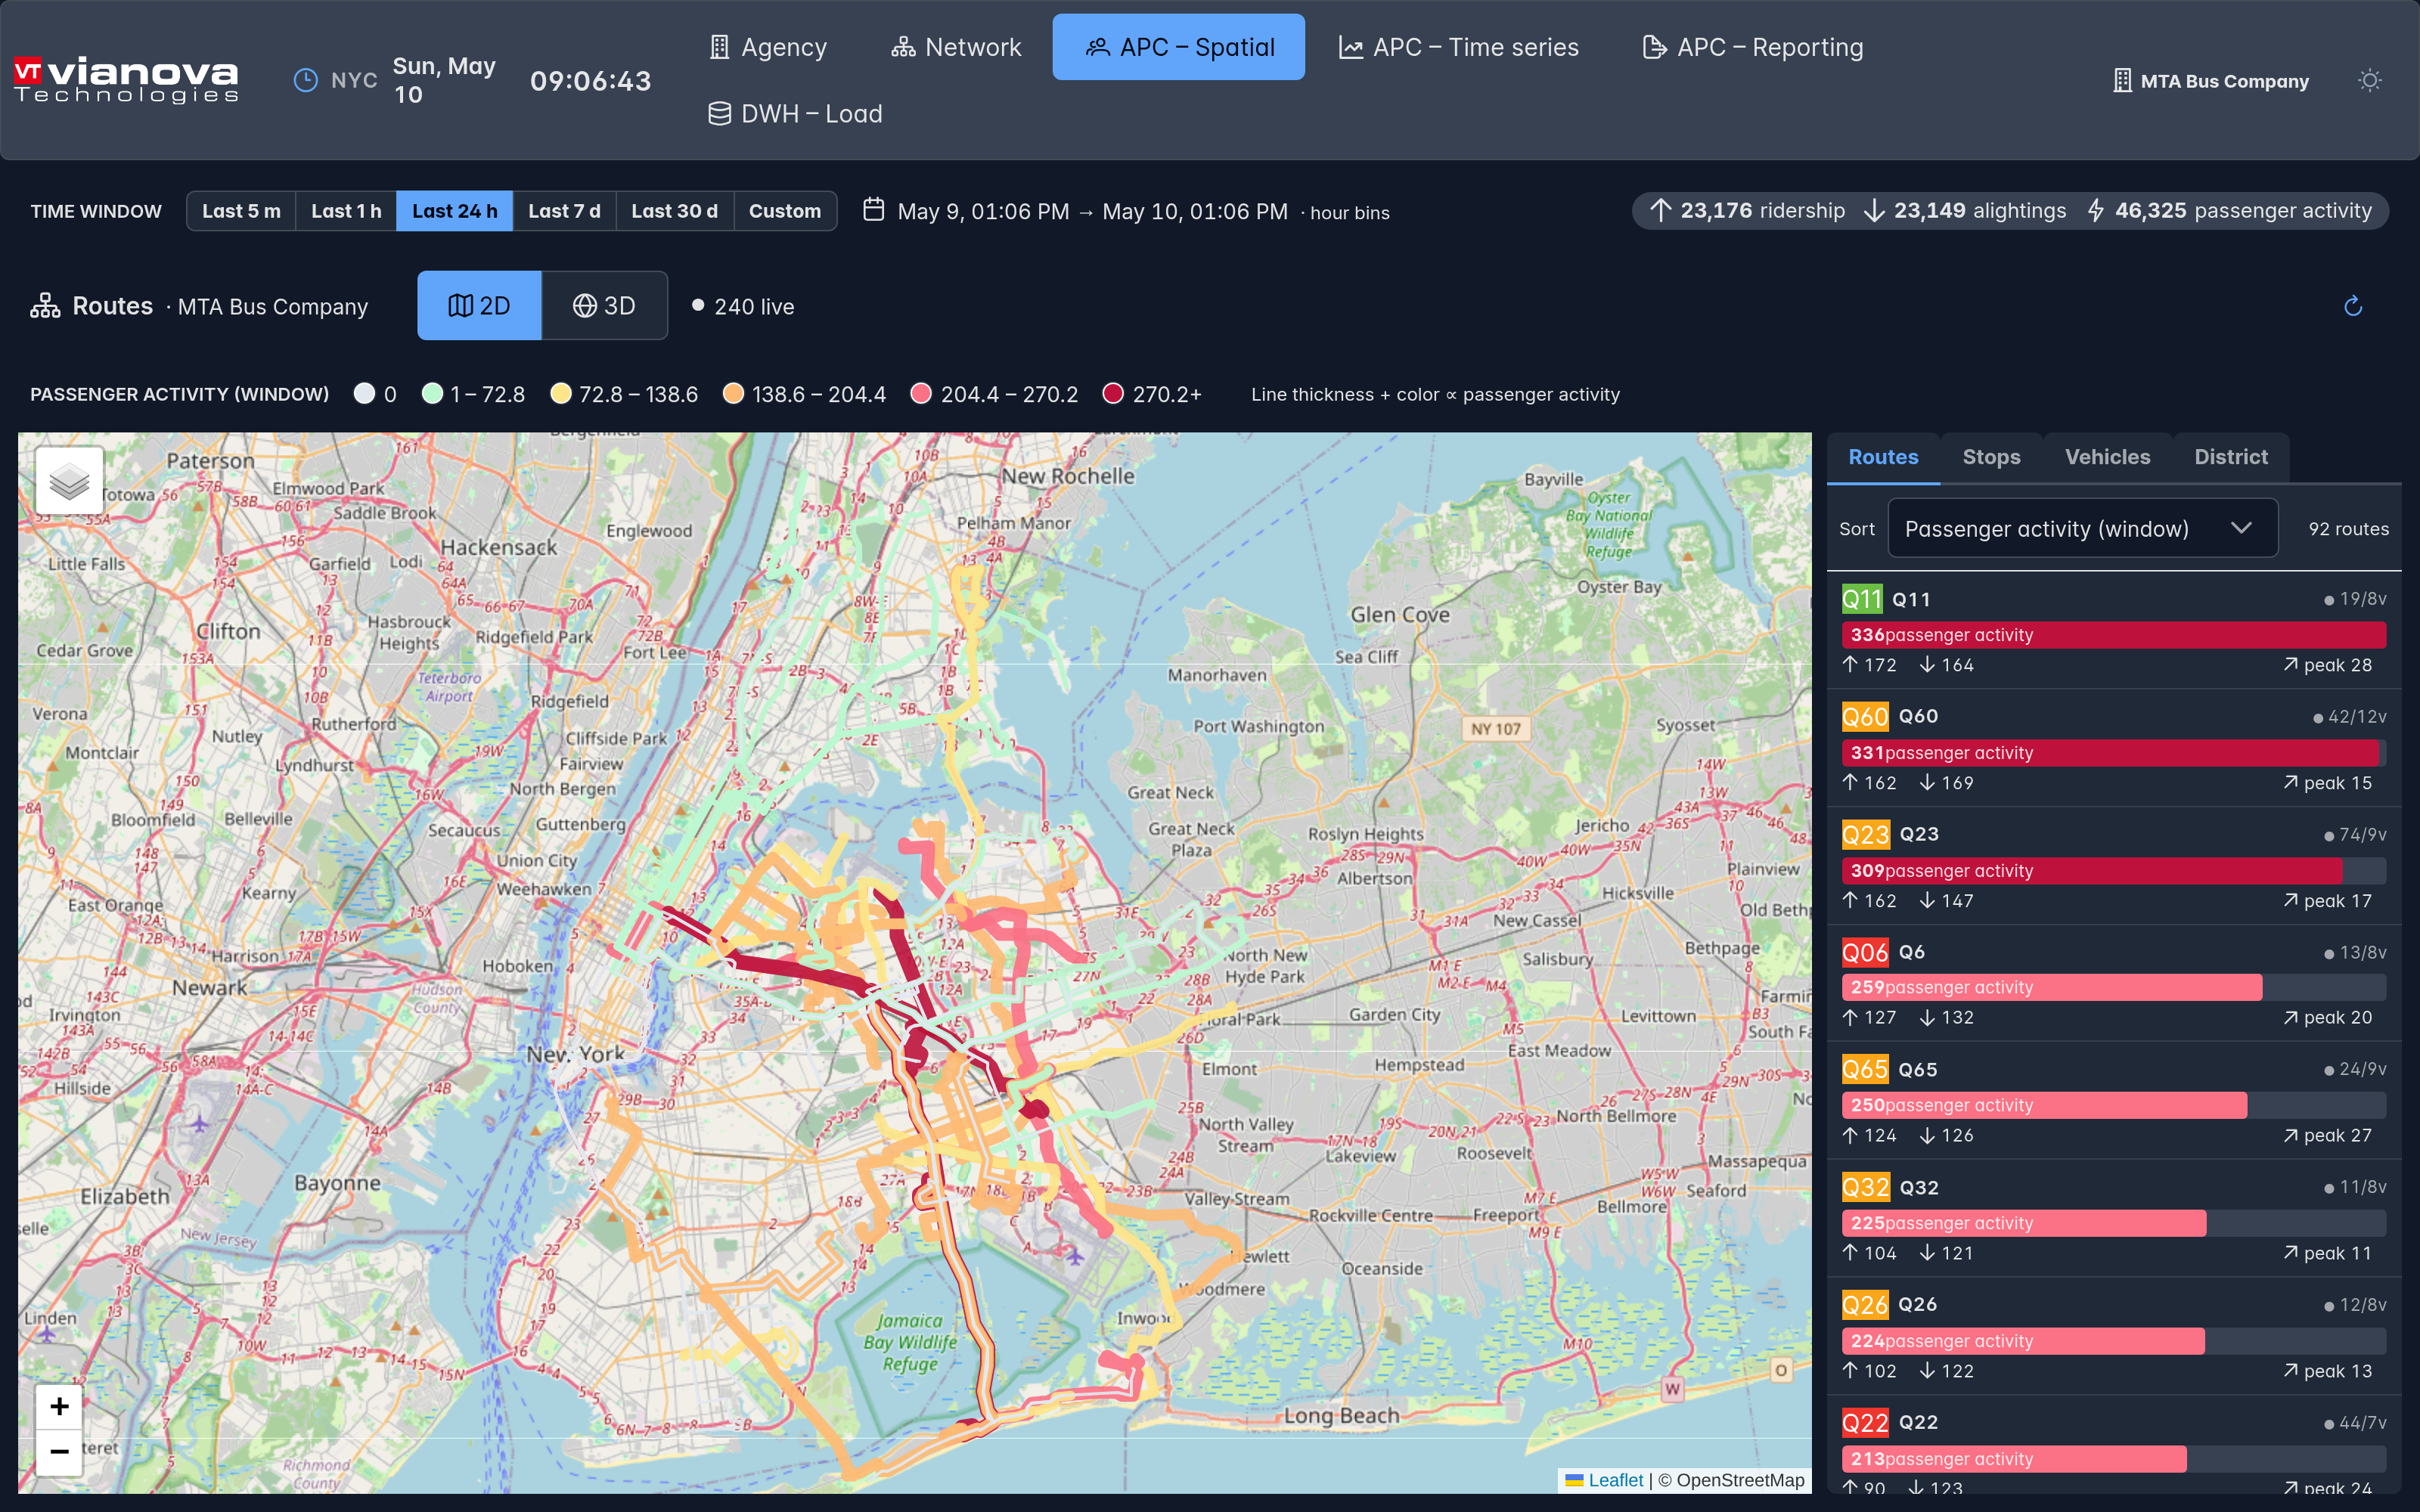This screenshot has height=1512, width=2420.
Task: Click the refresh icon above the map
Action: pyautogui.click(x=2353, y=306)
